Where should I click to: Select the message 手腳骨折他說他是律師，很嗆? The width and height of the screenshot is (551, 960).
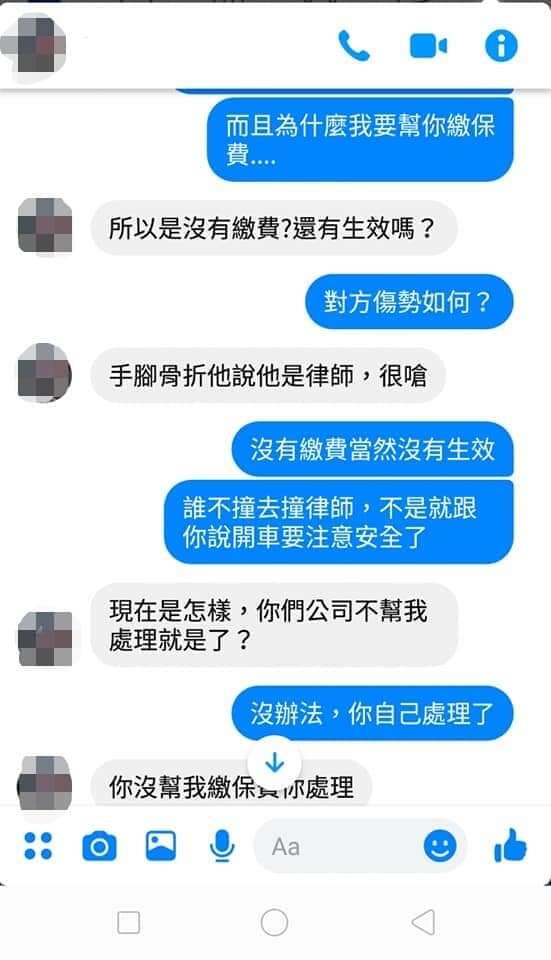pyautogui.click(x=268, y=375)
